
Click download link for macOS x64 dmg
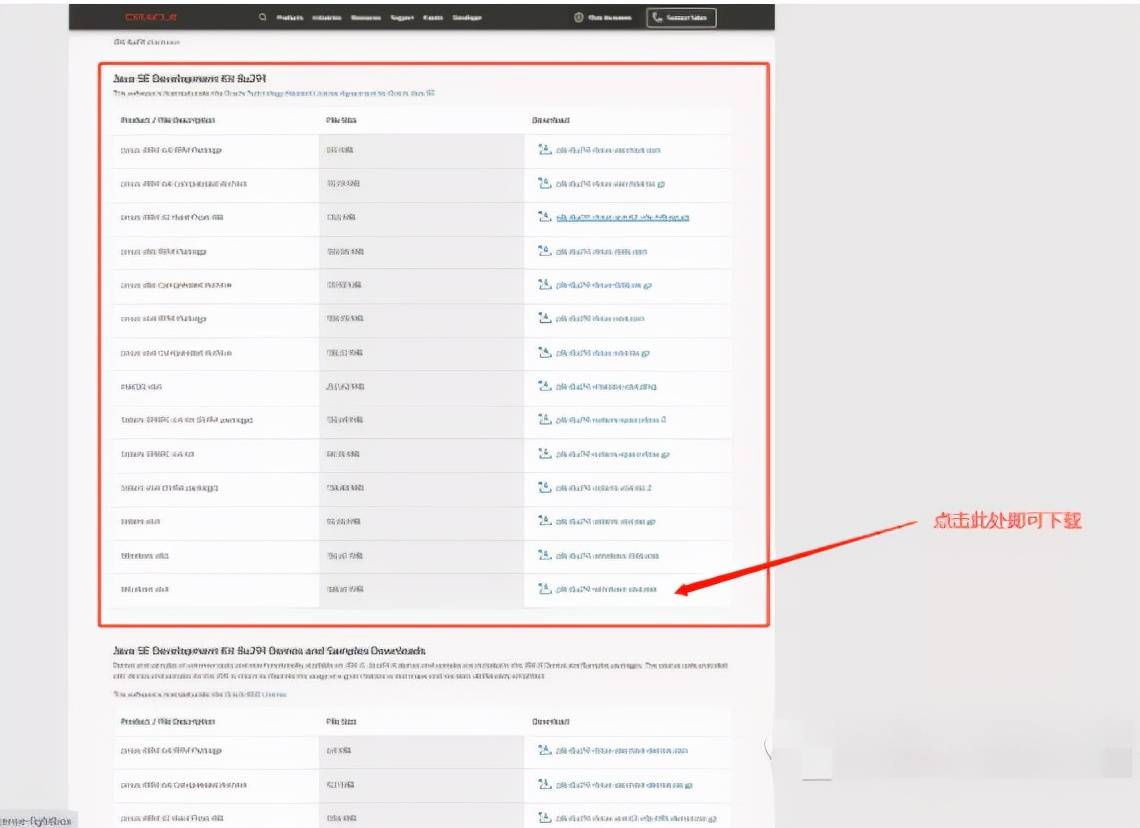tap(606, 387)
